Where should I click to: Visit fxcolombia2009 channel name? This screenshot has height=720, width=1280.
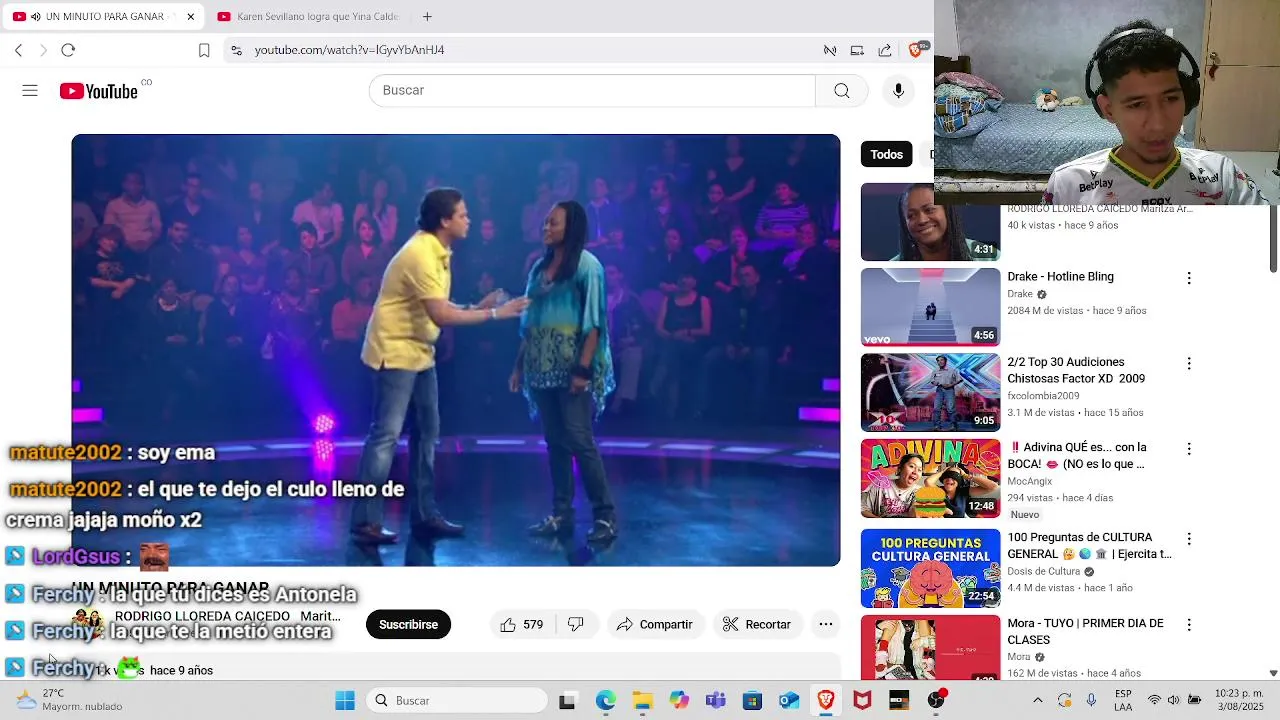pos(1043,396)
